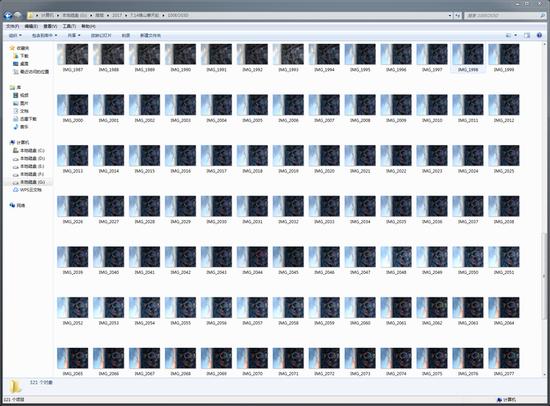Click the 2017 breadcrumb in address bar
The image size is (550, 406).
[117, 15]
